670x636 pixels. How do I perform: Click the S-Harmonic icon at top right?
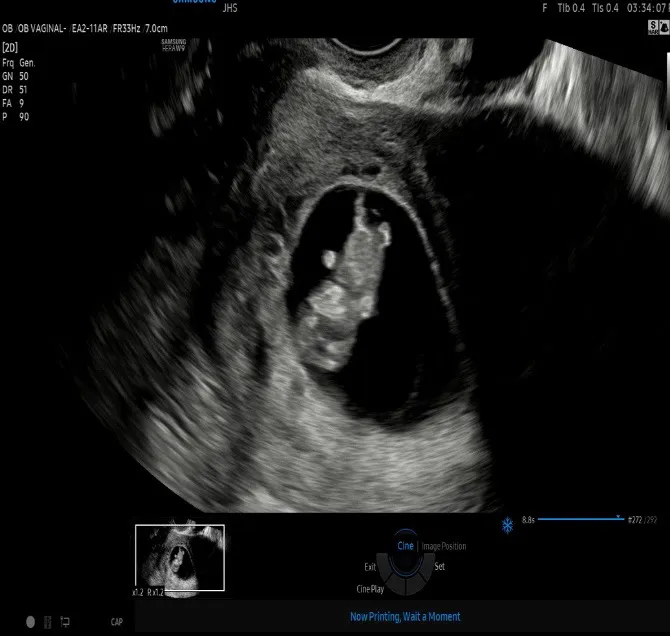click(653, 27)
